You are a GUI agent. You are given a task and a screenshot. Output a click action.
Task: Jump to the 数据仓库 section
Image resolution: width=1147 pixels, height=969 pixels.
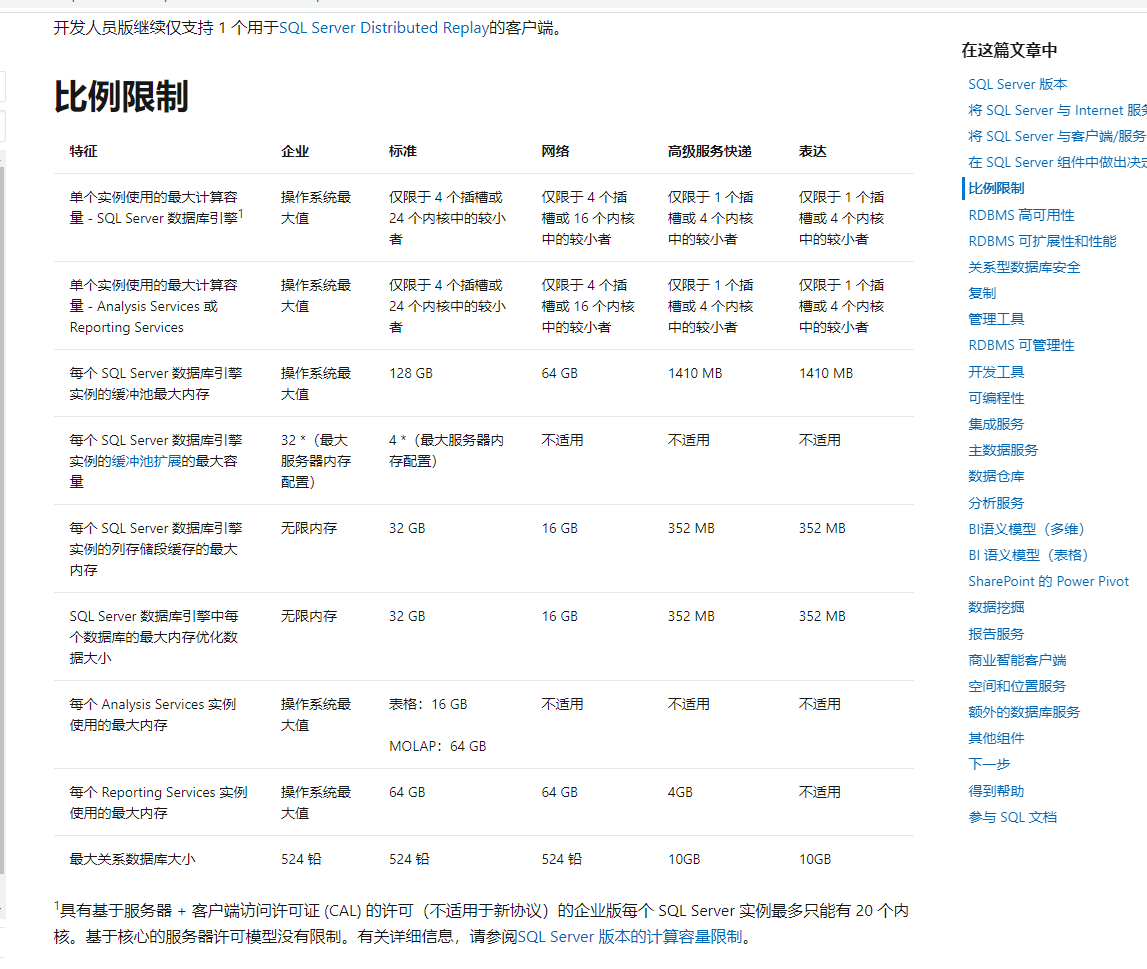996,476
